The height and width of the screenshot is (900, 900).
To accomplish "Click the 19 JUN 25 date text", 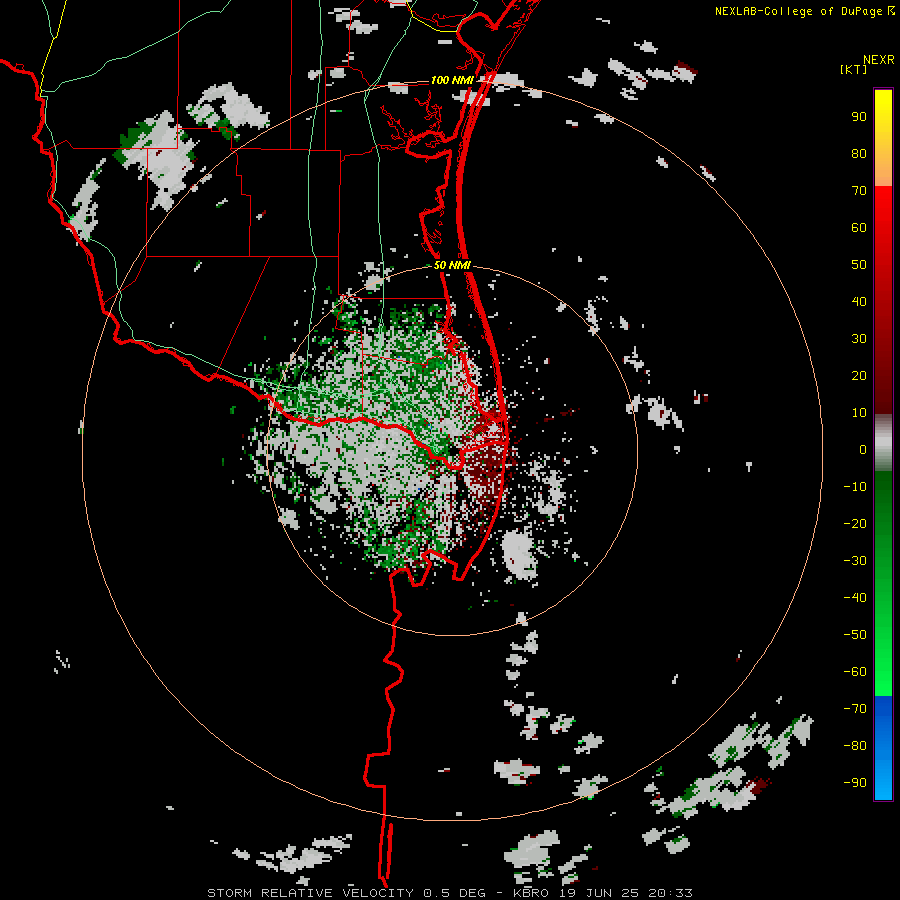I will click(x=599, y=893).
